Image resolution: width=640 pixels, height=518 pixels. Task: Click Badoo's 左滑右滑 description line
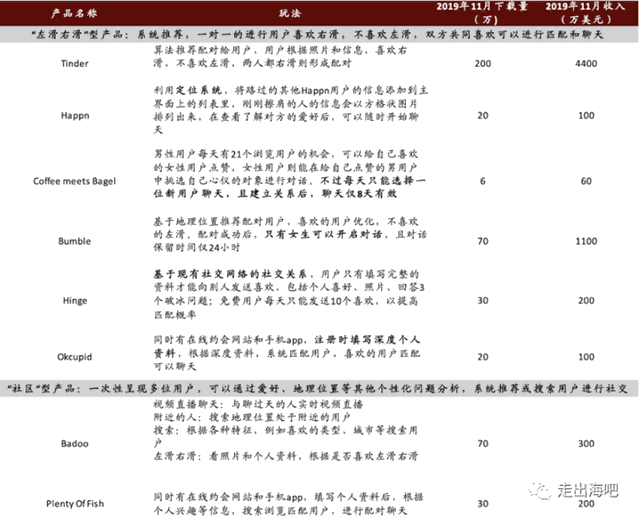click(x=286, y=456)
